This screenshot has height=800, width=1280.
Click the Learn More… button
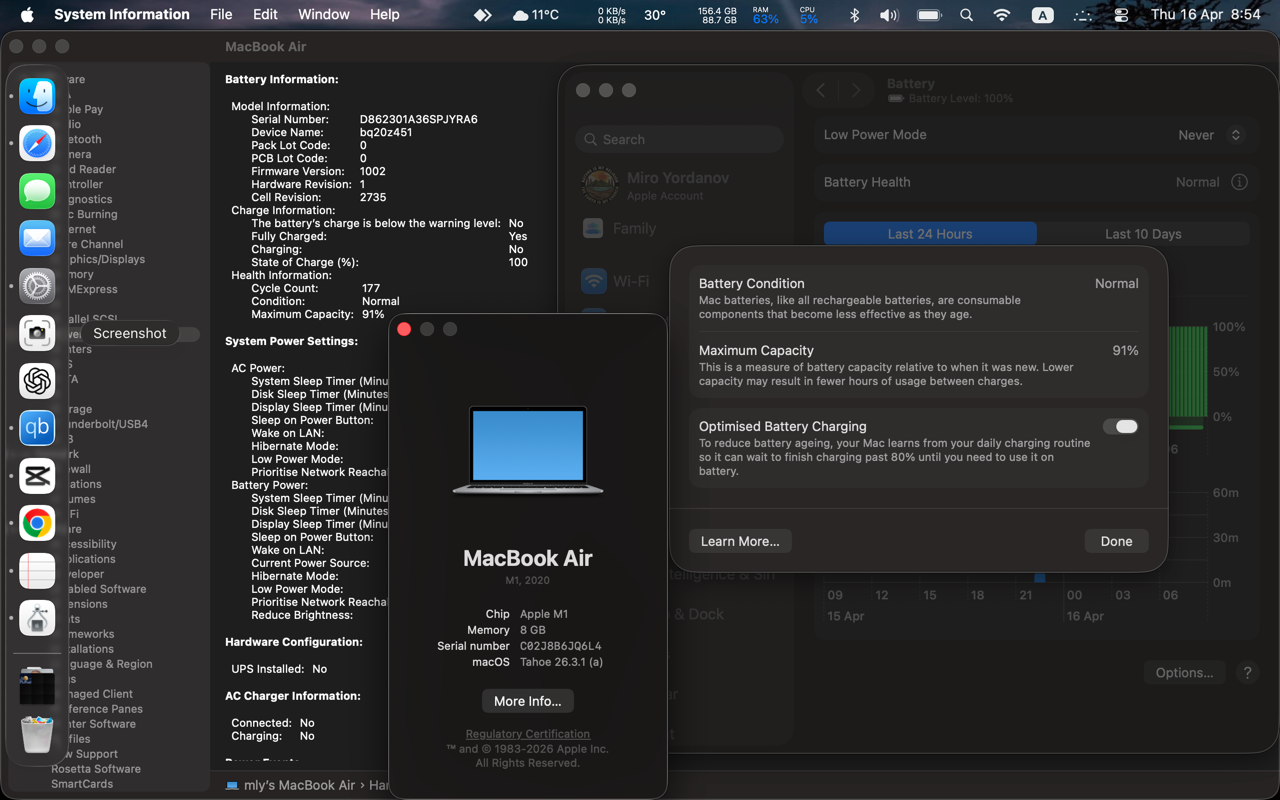pyautogui.click(x=740, y=541)
